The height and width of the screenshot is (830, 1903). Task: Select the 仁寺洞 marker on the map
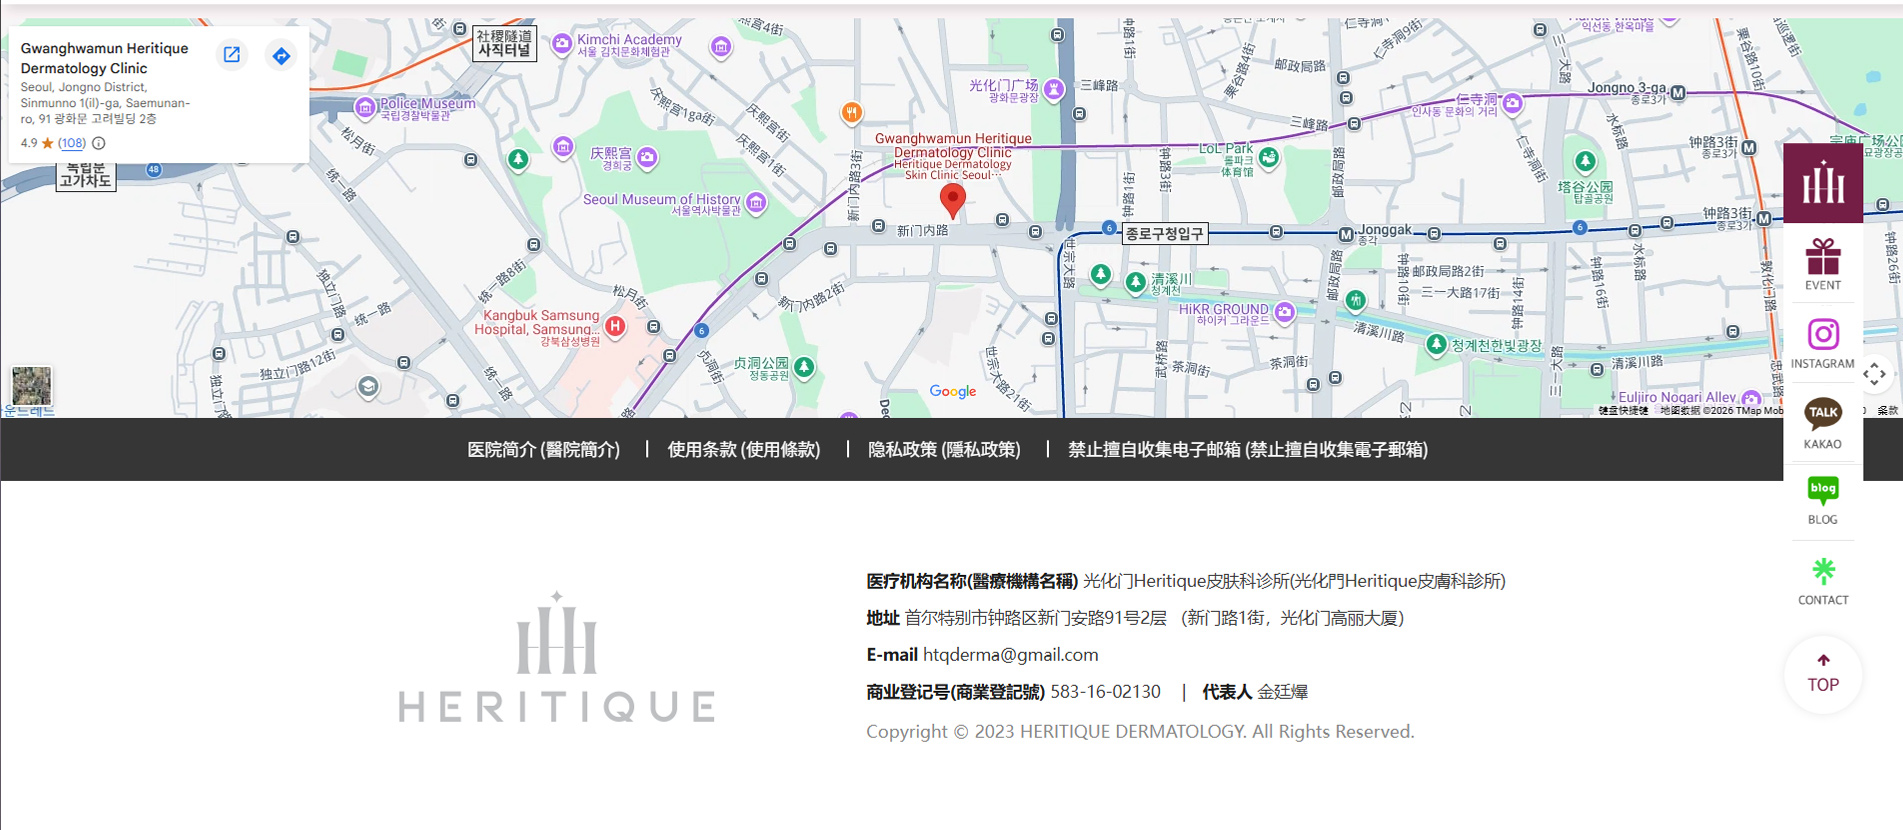(1512, 103)
